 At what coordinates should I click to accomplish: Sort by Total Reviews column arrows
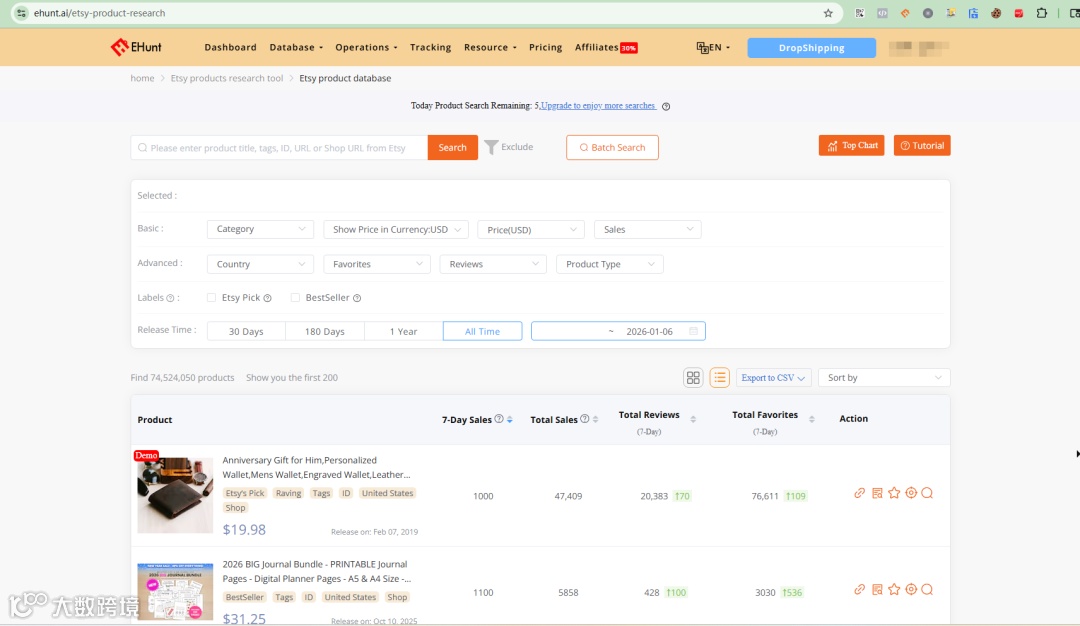tap(693, 419)
